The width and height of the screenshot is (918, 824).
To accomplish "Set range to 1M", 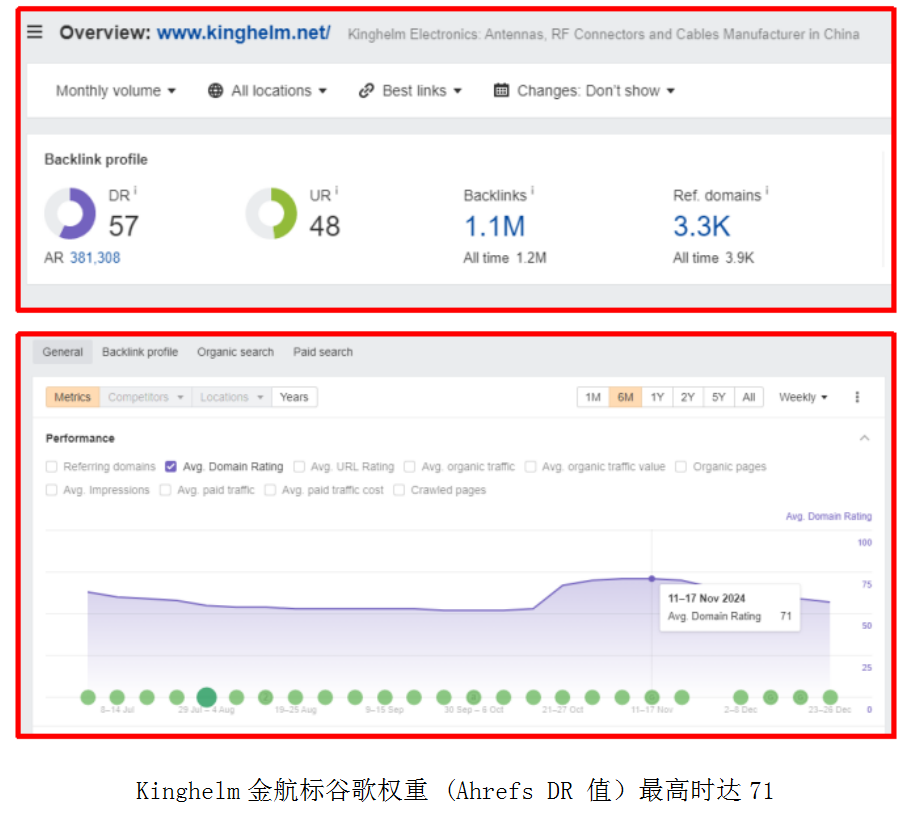I will 593,397.
